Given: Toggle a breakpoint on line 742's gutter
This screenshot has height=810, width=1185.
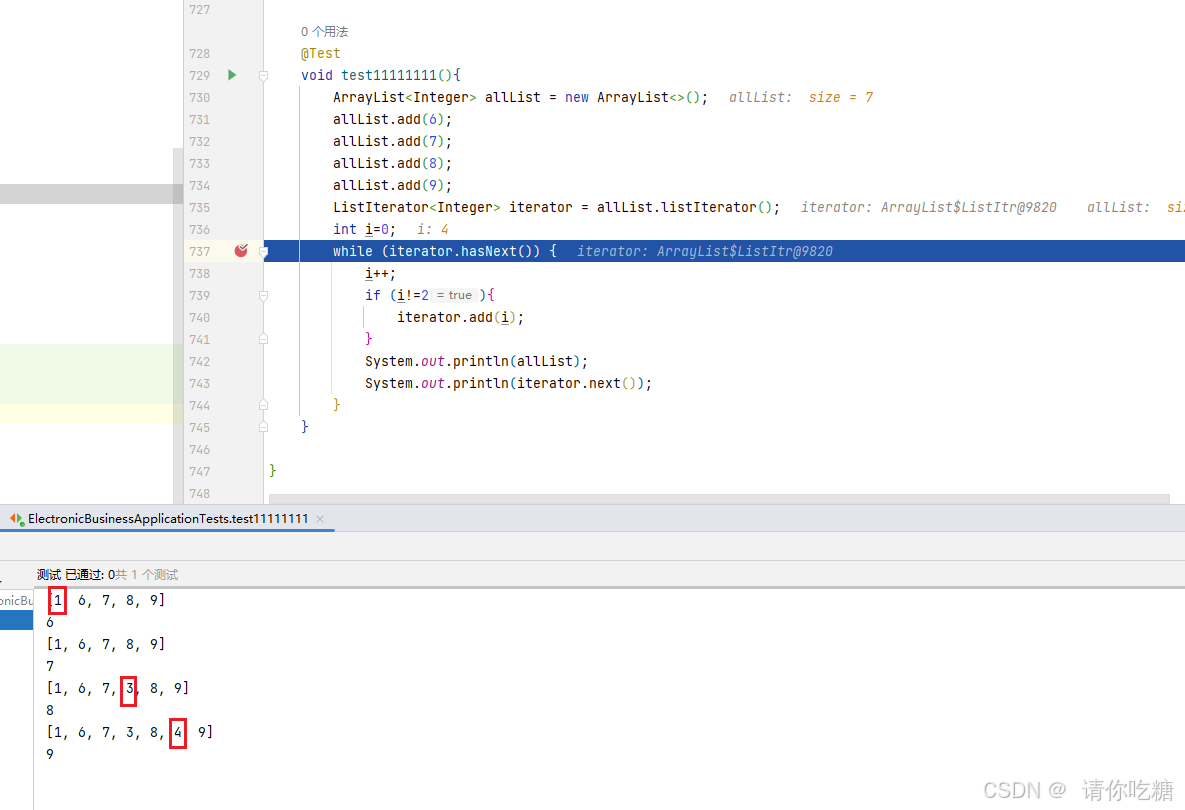Looking at the screenshot, I should pyautogui.click(x=240, y=361).
